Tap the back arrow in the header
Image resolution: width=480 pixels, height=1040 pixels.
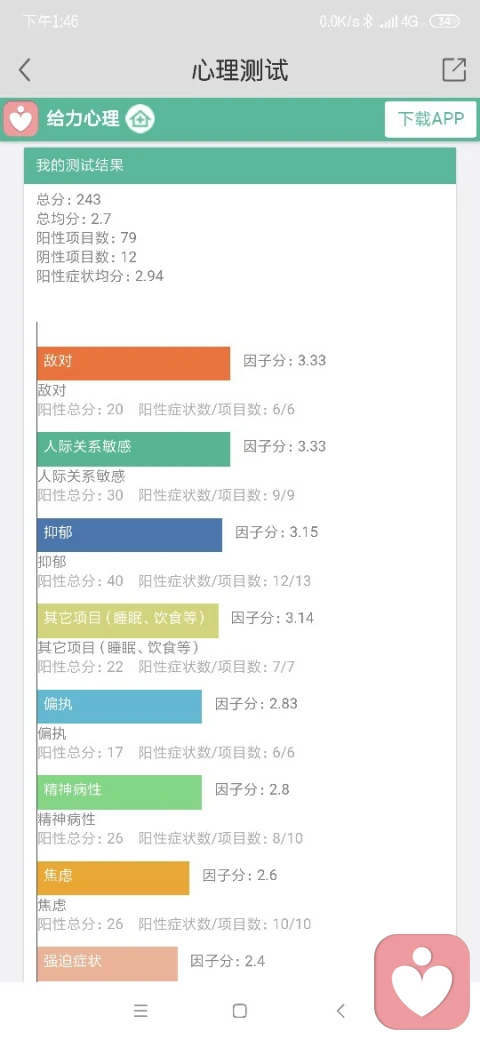[x=25, y=70]
